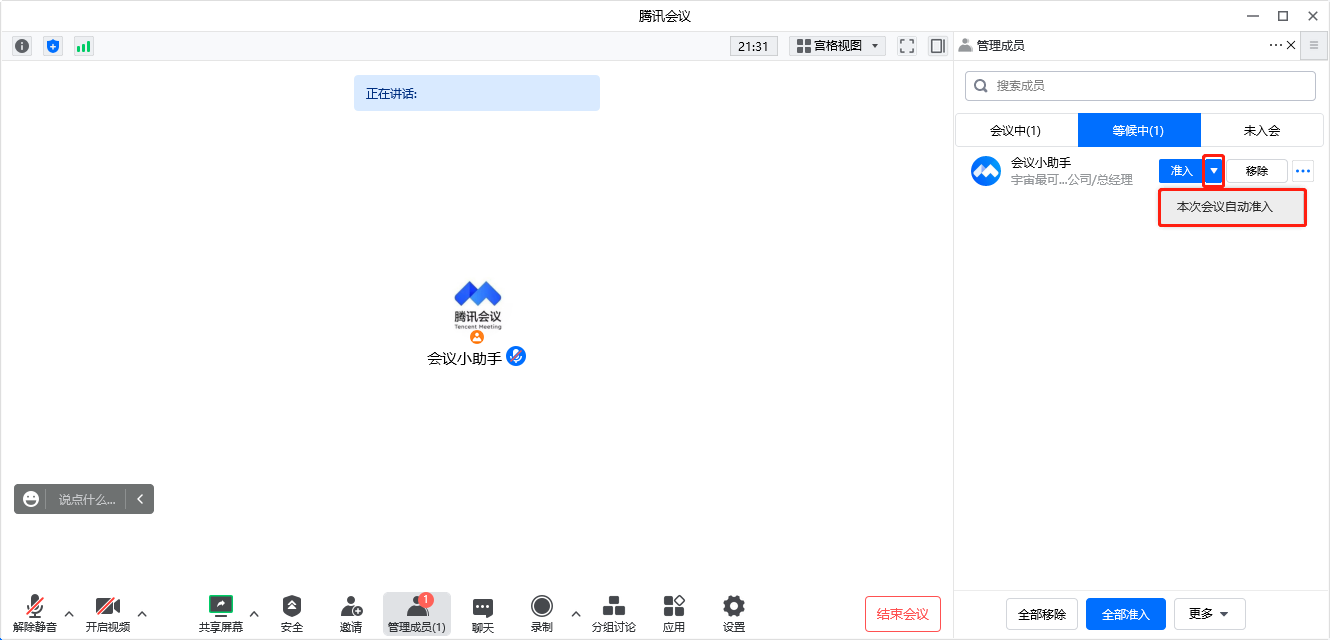Maximize the 腾讯会议 window
Viewport: 1330px width, 640px height.
pyautogui.click(x=1283, y=16)
